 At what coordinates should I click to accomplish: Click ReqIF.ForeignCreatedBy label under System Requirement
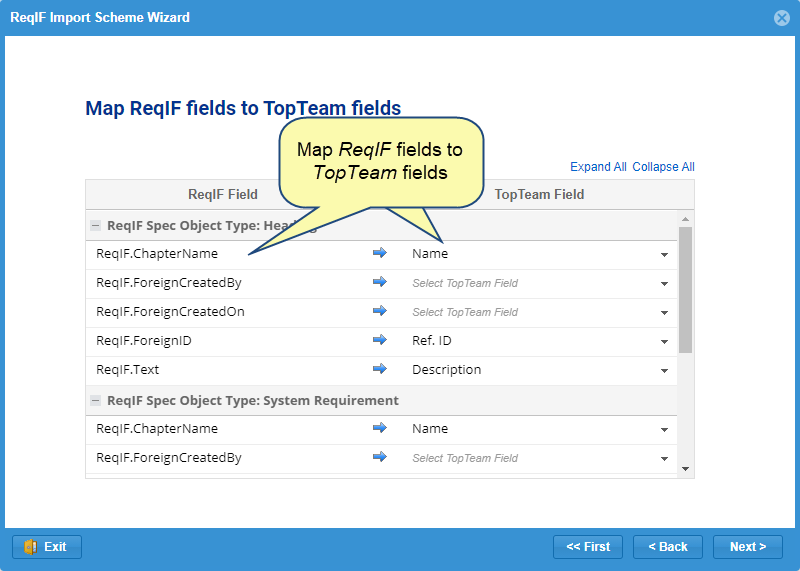point(169,458)
